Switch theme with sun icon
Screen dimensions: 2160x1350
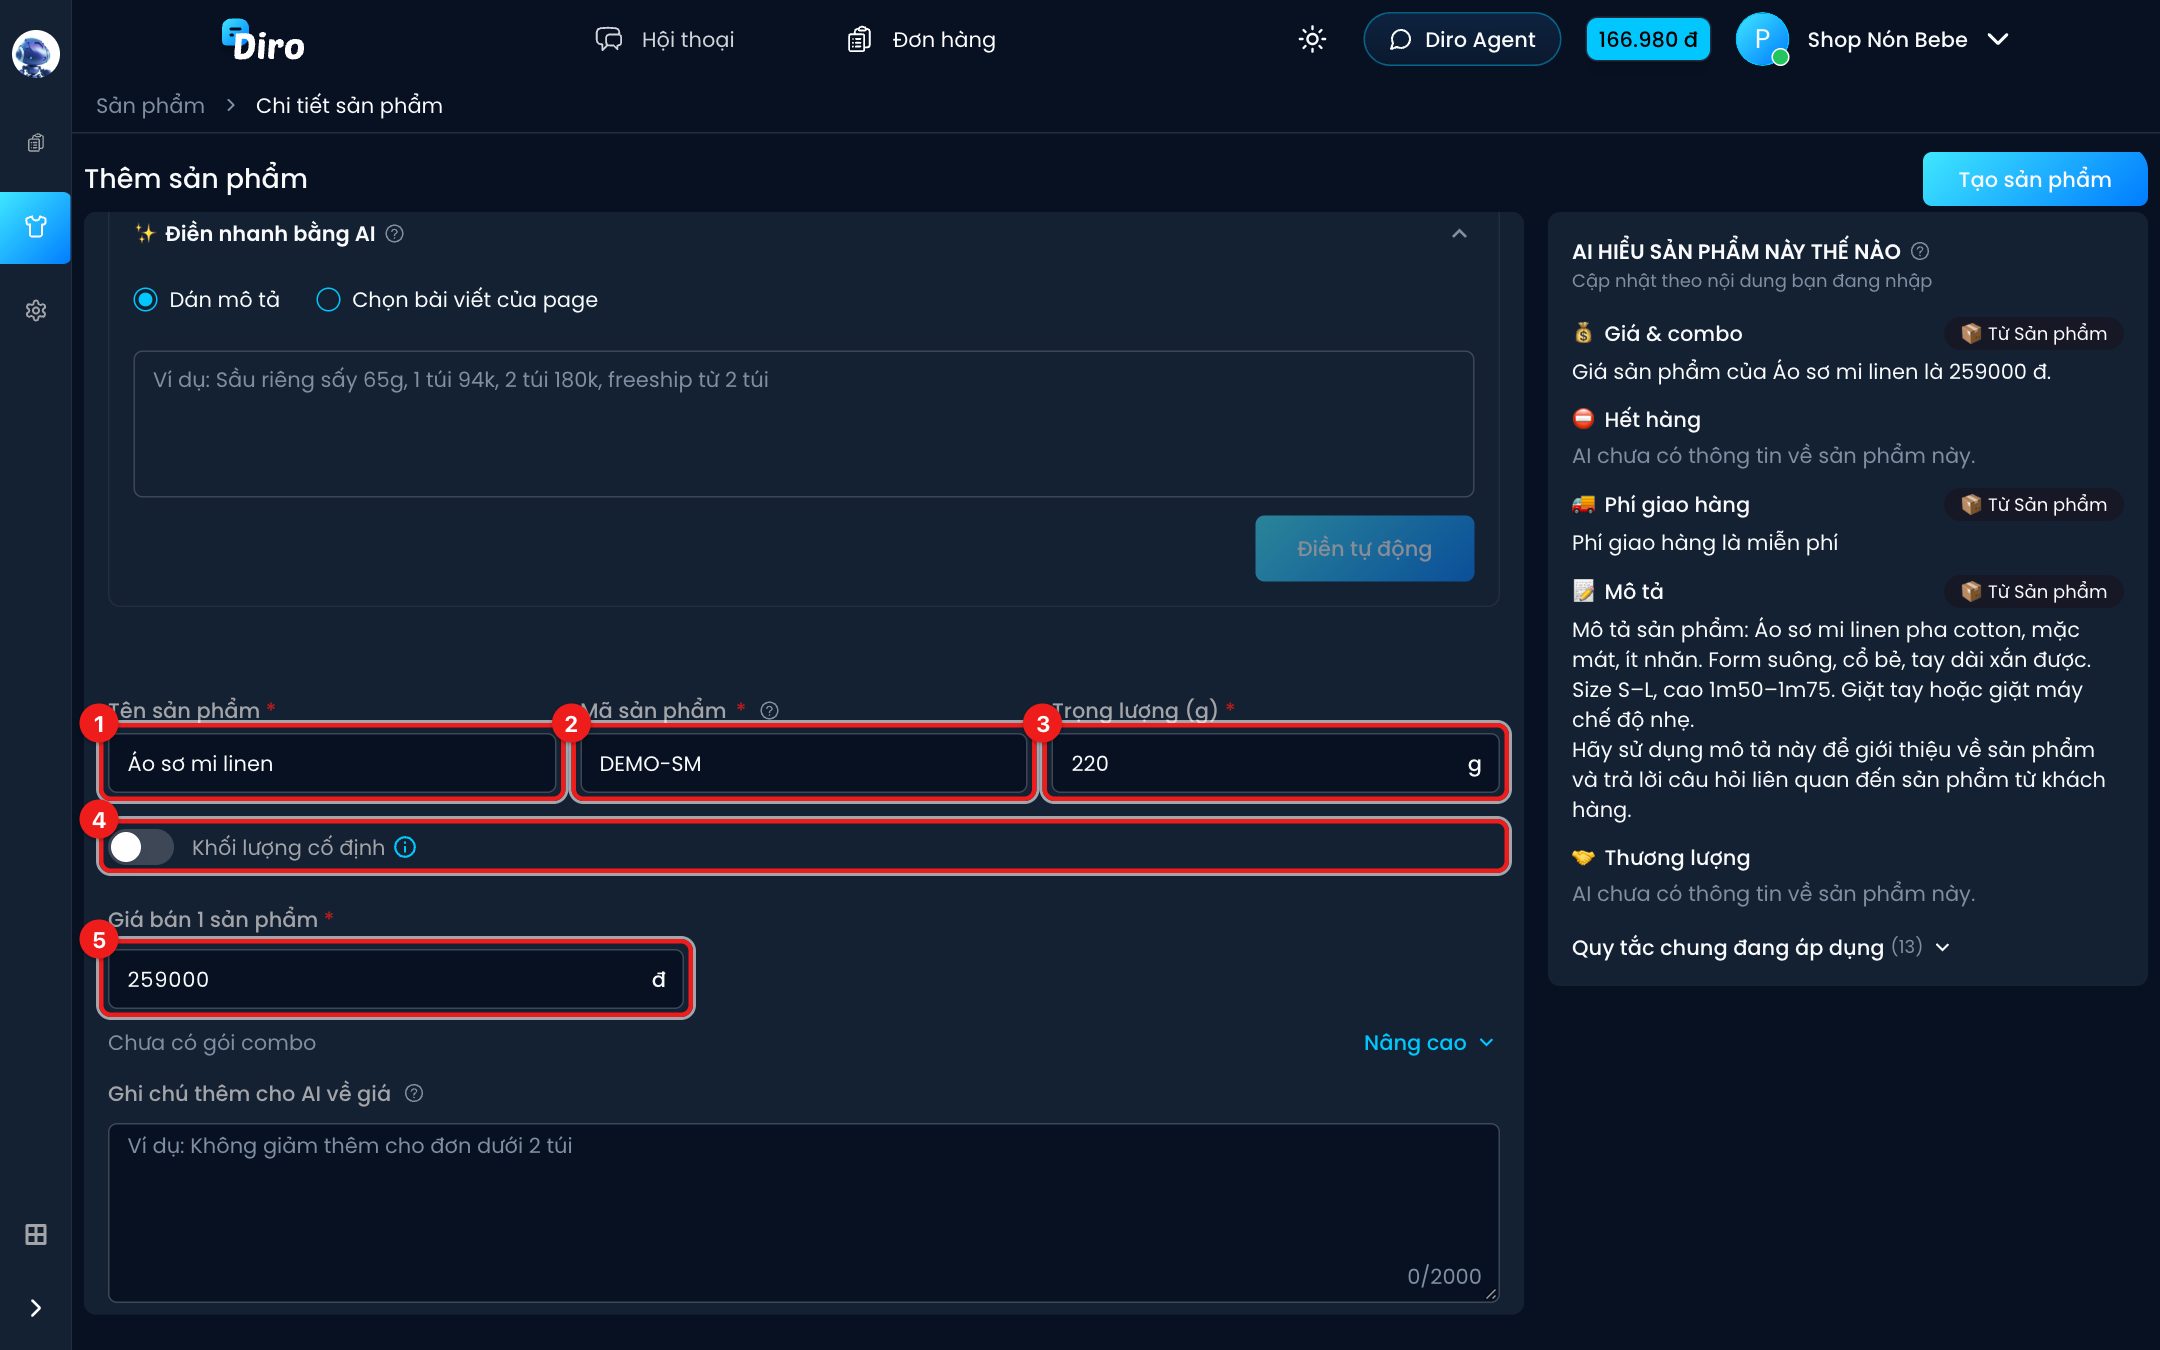coord(1312,39)
